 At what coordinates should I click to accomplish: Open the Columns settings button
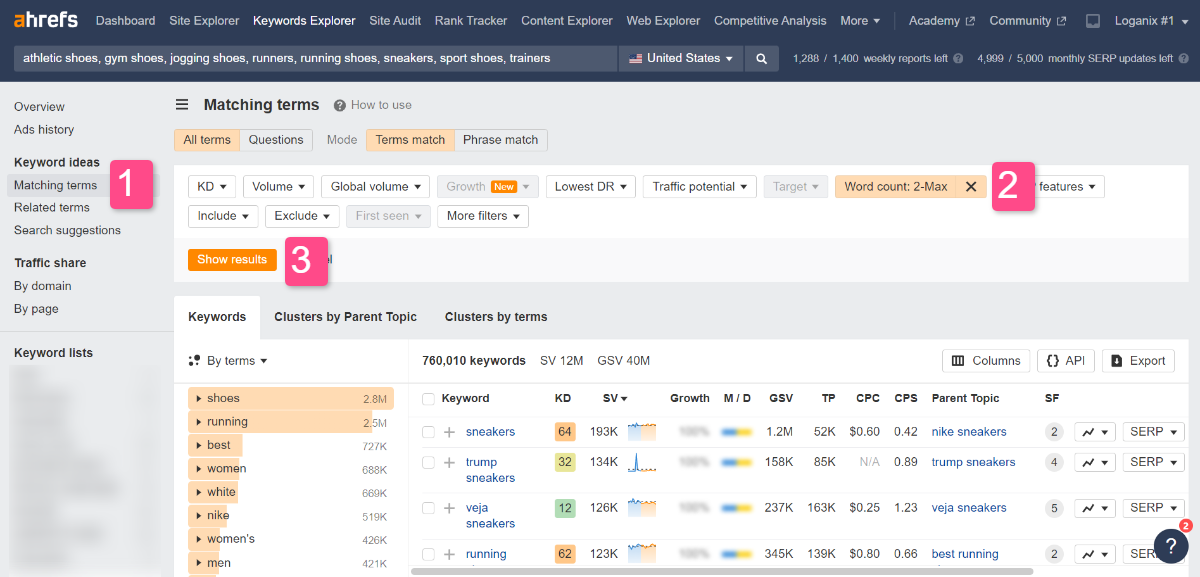tap(986, 361)
